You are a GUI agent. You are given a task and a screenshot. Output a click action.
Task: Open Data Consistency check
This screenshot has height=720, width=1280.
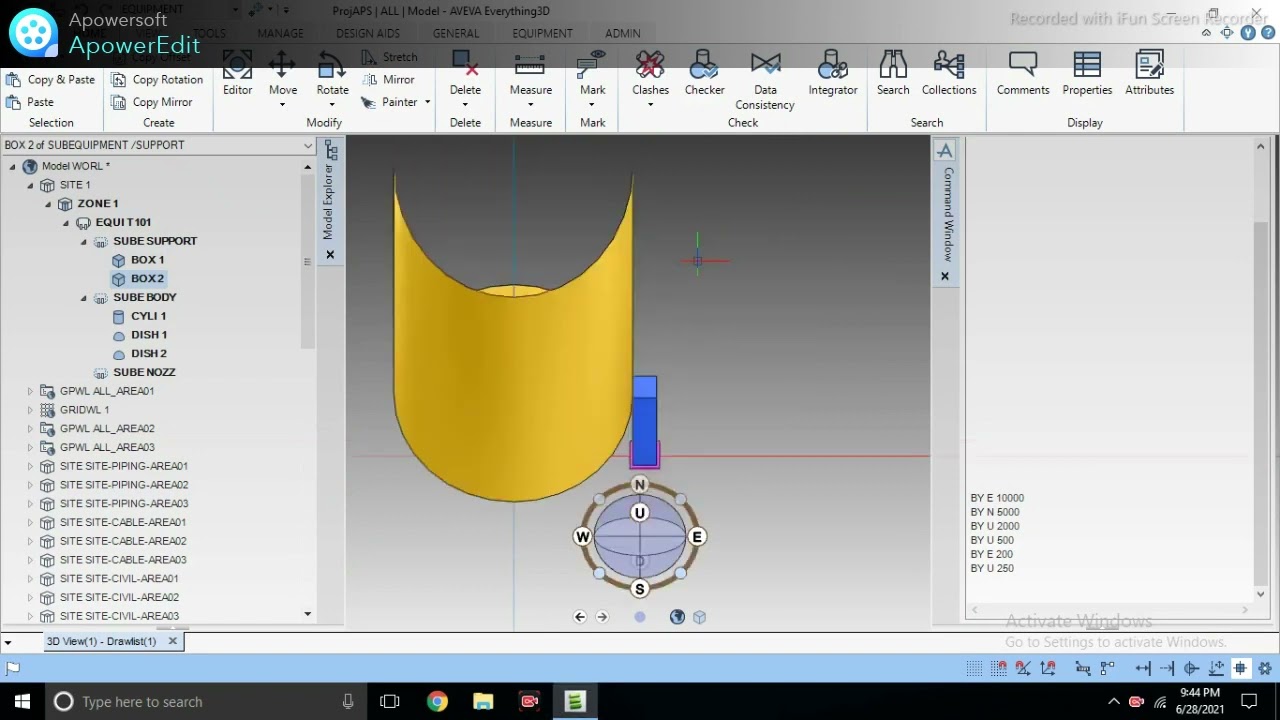(765, 80)
